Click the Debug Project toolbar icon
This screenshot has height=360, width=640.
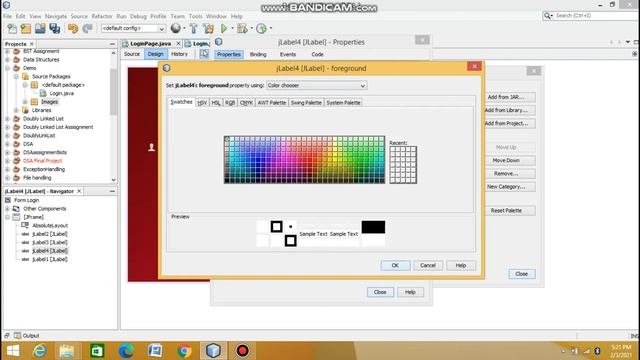[242, 29]
